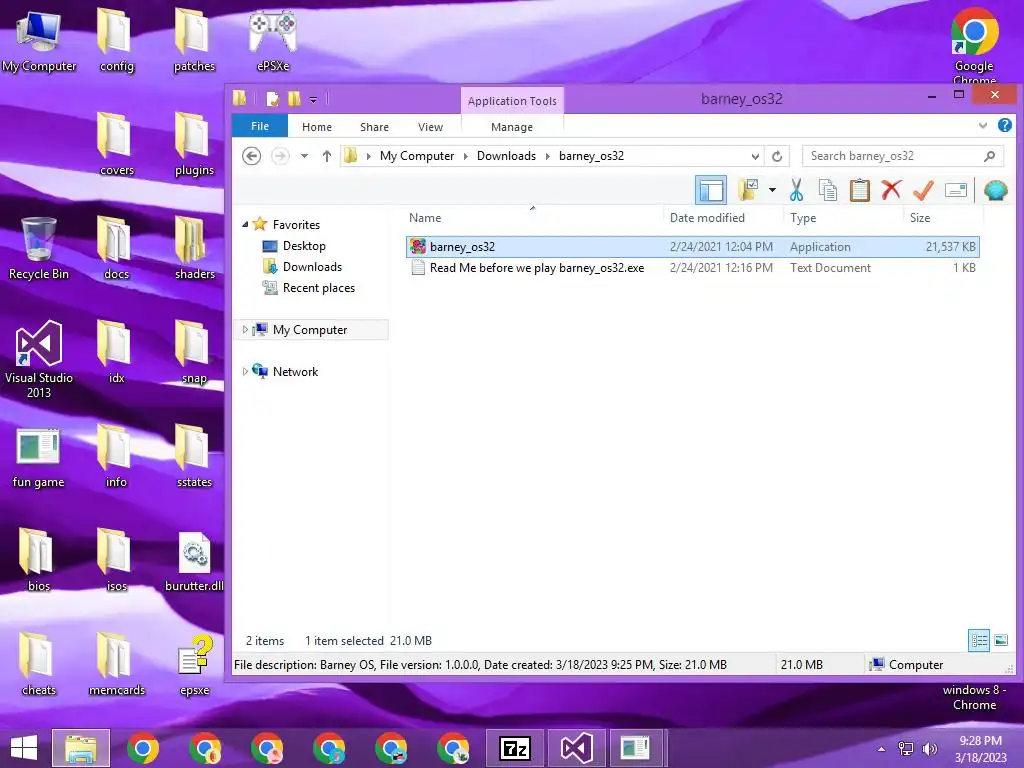The height and width of the screenshot is (768, 1024).
Task: Switch to the View ribbon tab
Action: point(430,127)
